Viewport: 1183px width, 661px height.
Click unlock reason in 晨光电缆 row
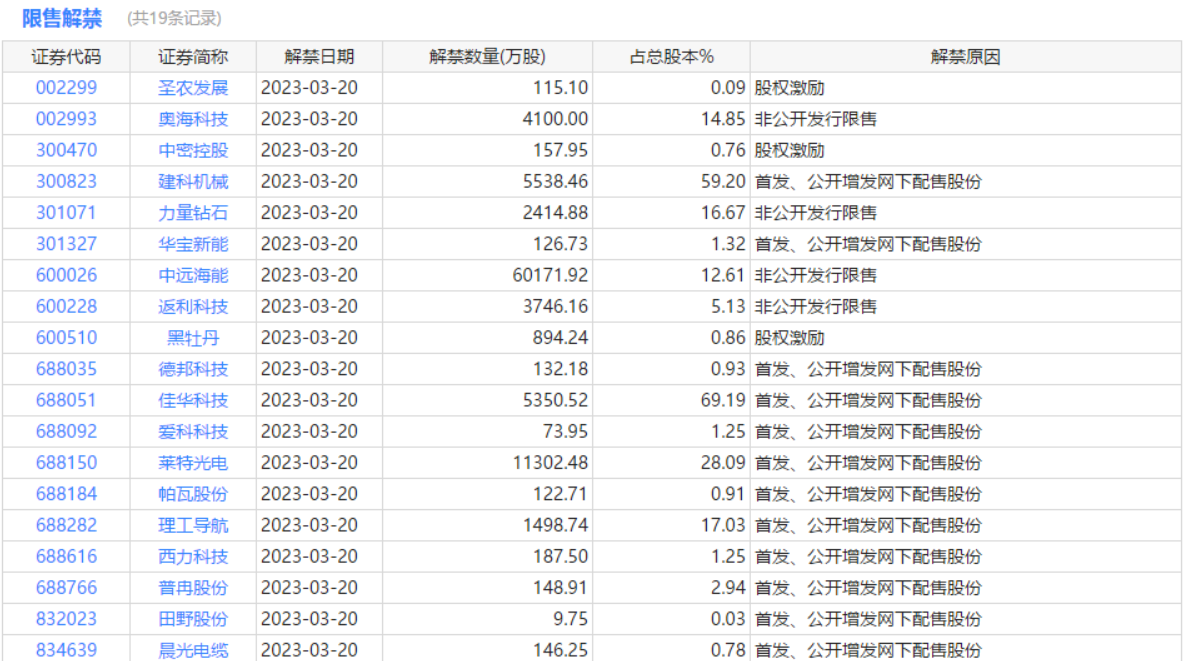coord(868,650)
